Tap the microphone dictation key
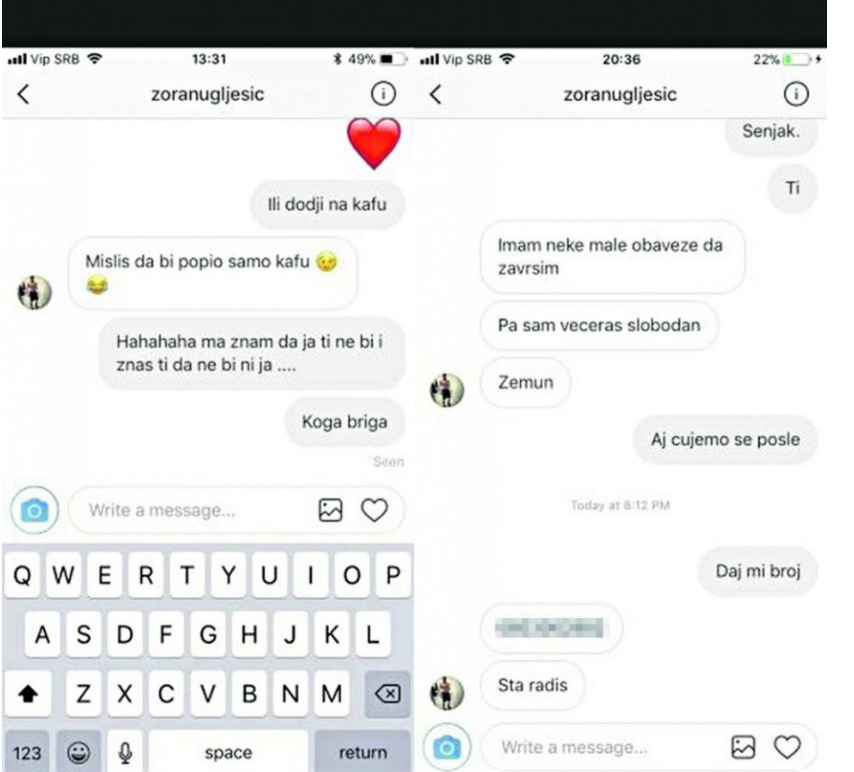The height and width of the screenshot is (772, 854). 125,752
